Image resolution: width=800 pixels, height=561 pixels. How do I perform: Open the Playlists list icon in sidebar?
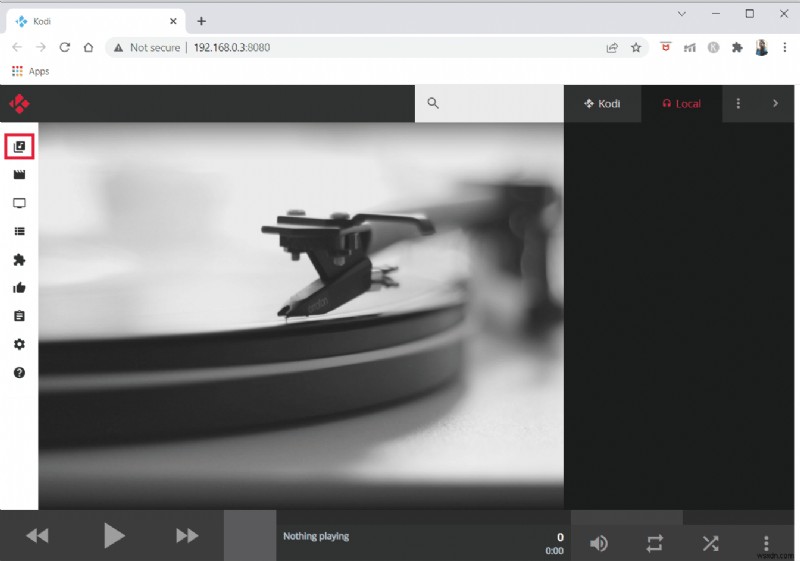pos(19,231)
